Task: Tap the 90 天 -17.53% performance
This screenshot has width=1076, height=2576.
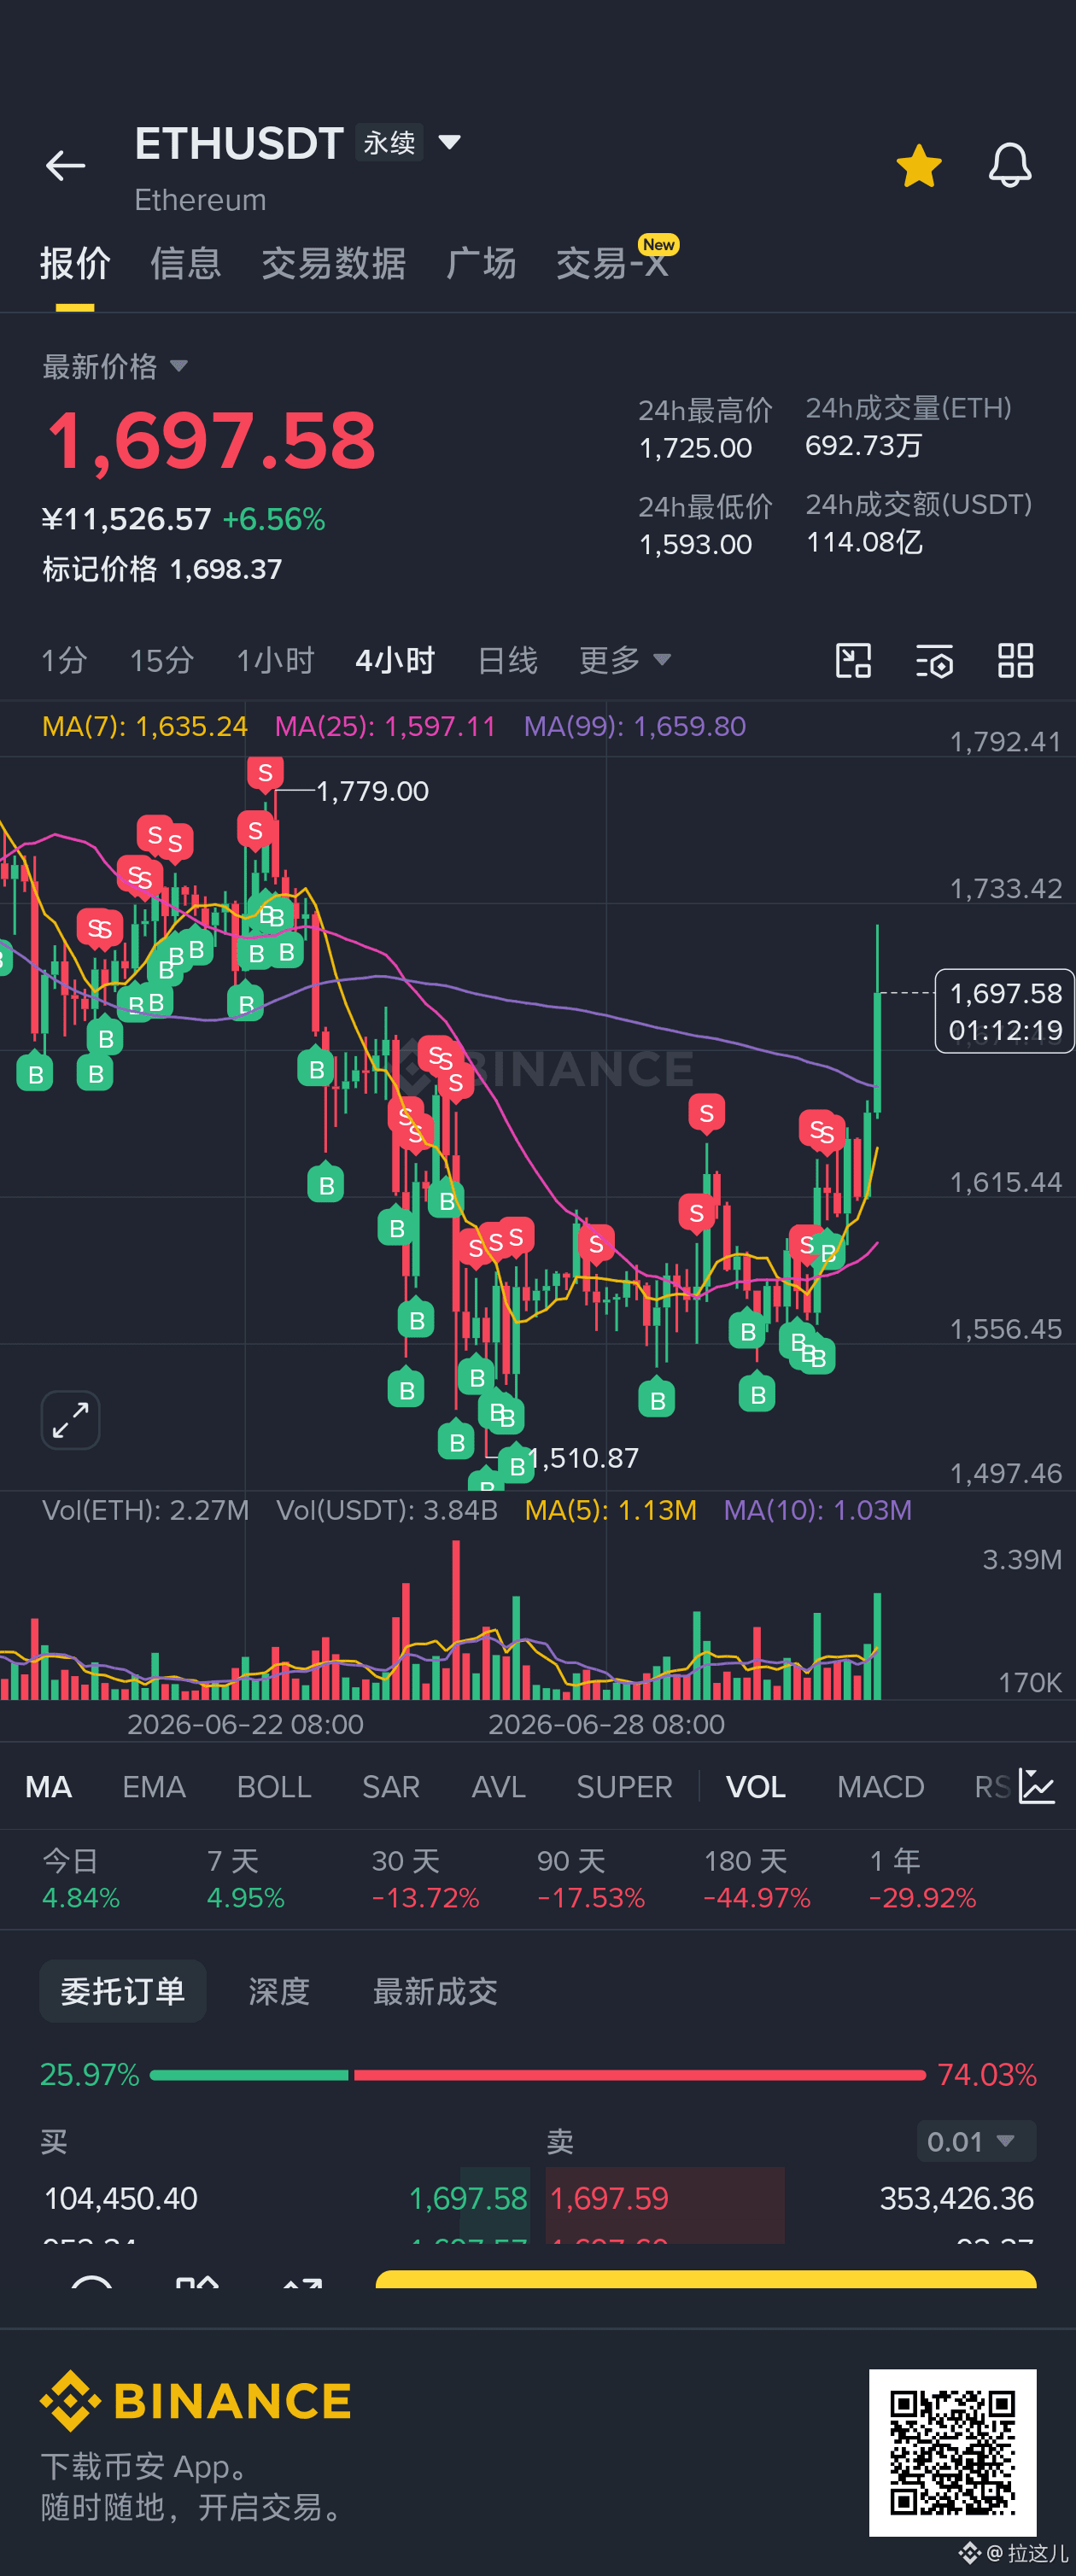Action: (590, 1878)
